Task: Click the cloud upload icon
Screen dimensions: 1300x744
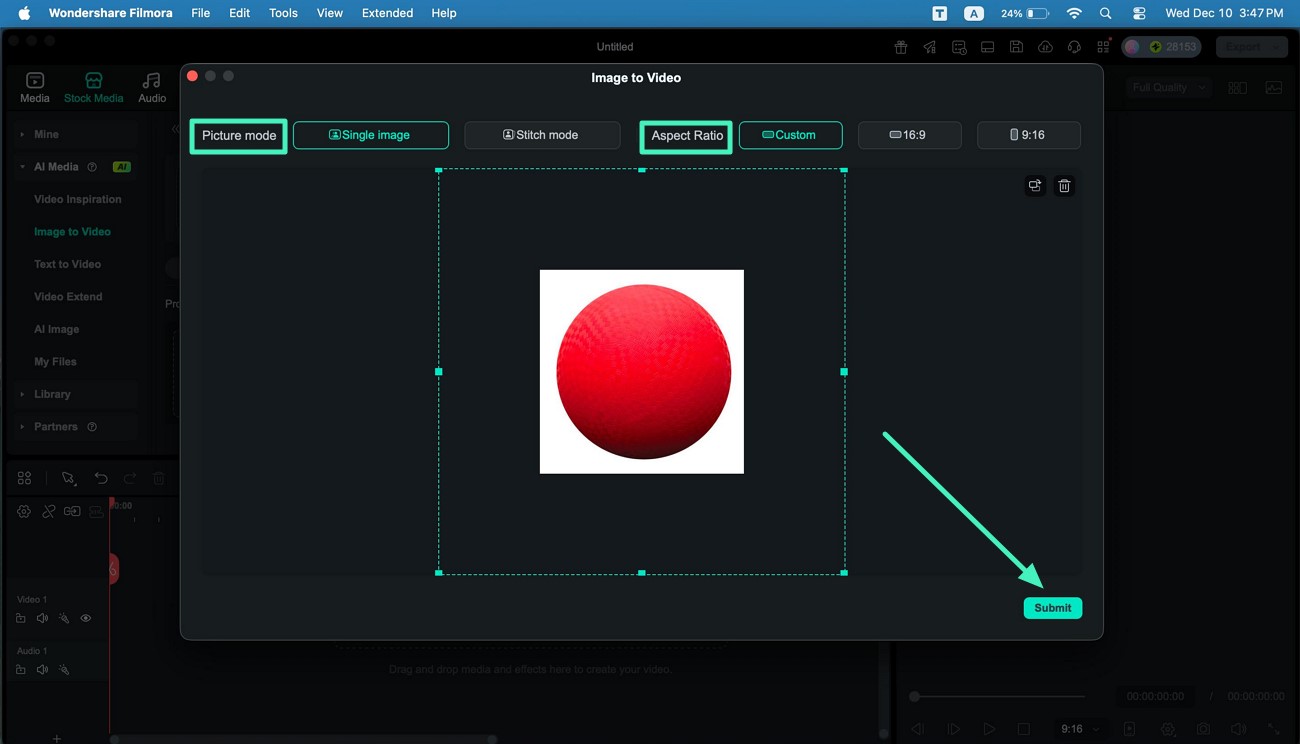Action: [x=1045, y=47]
